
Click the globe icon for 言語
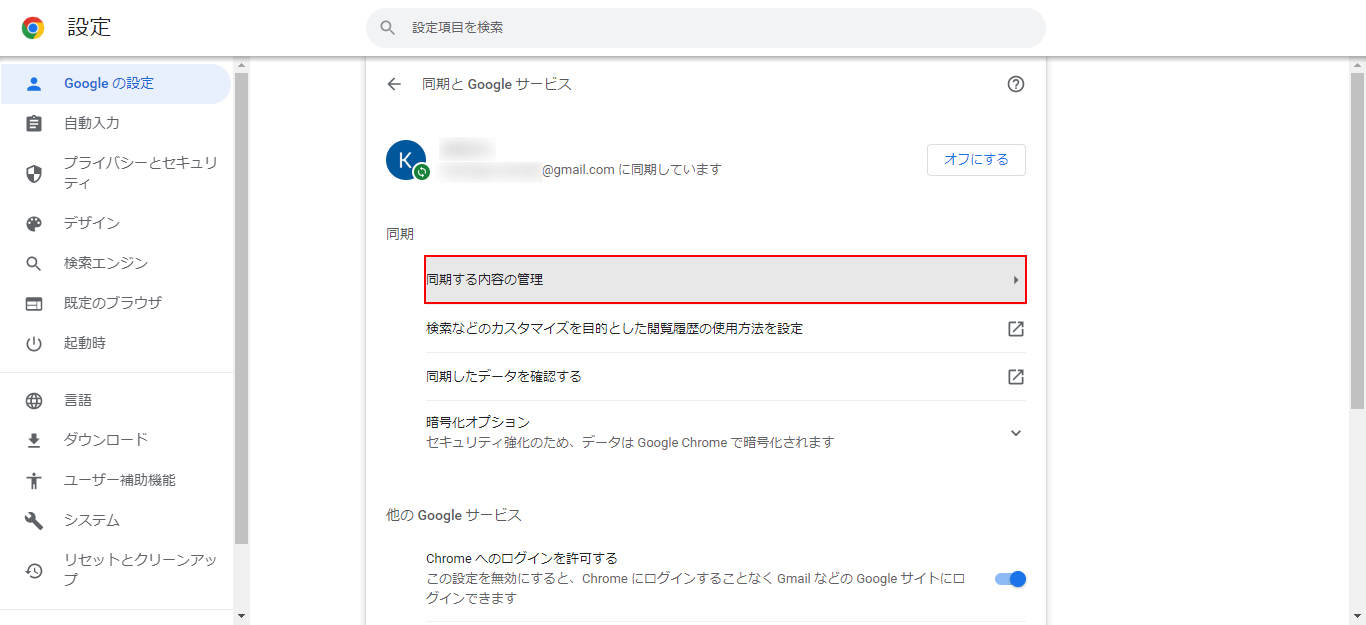point(34,401)
